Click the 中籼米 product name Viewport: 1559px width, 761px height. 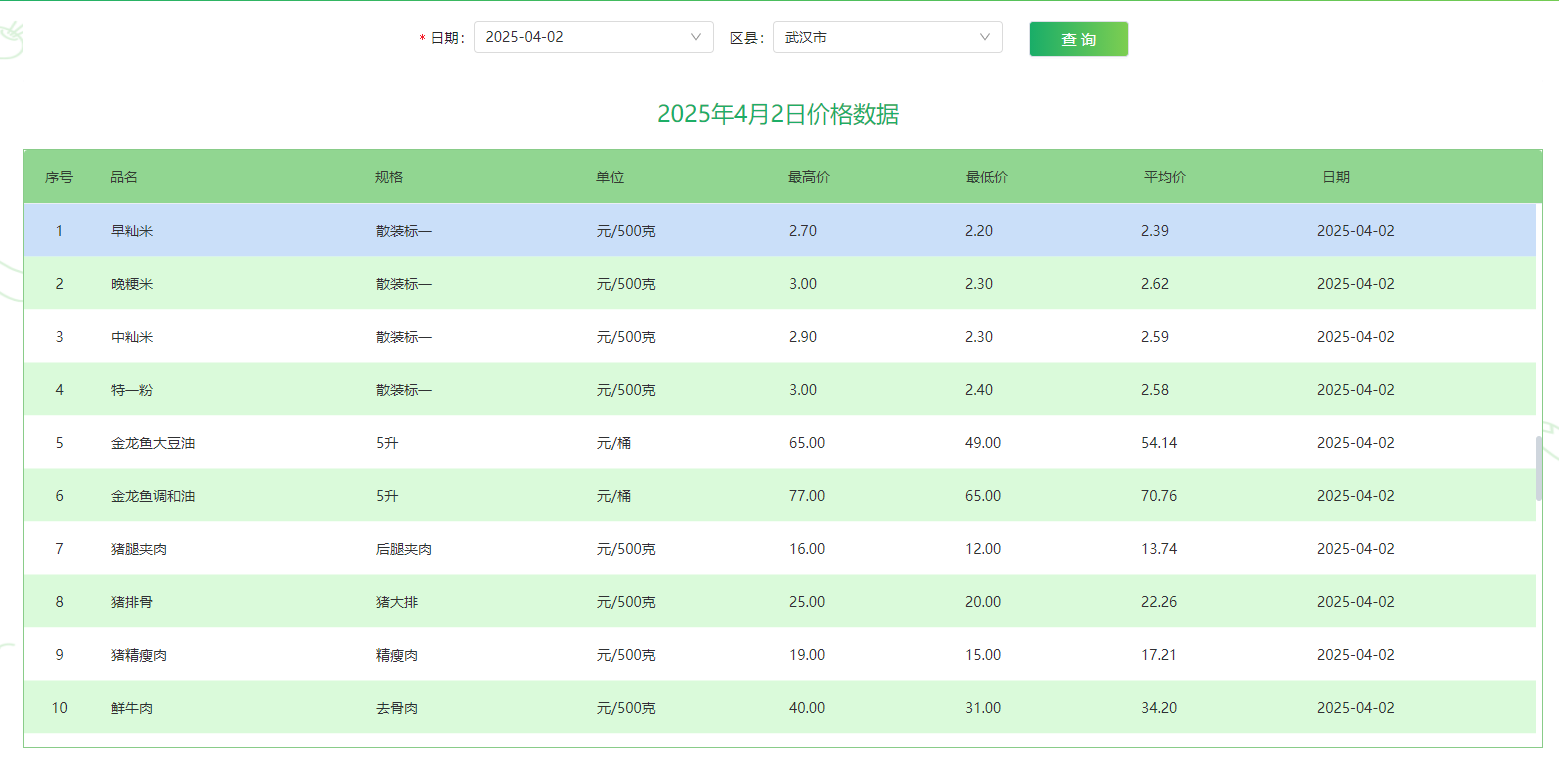click(132, 337)
